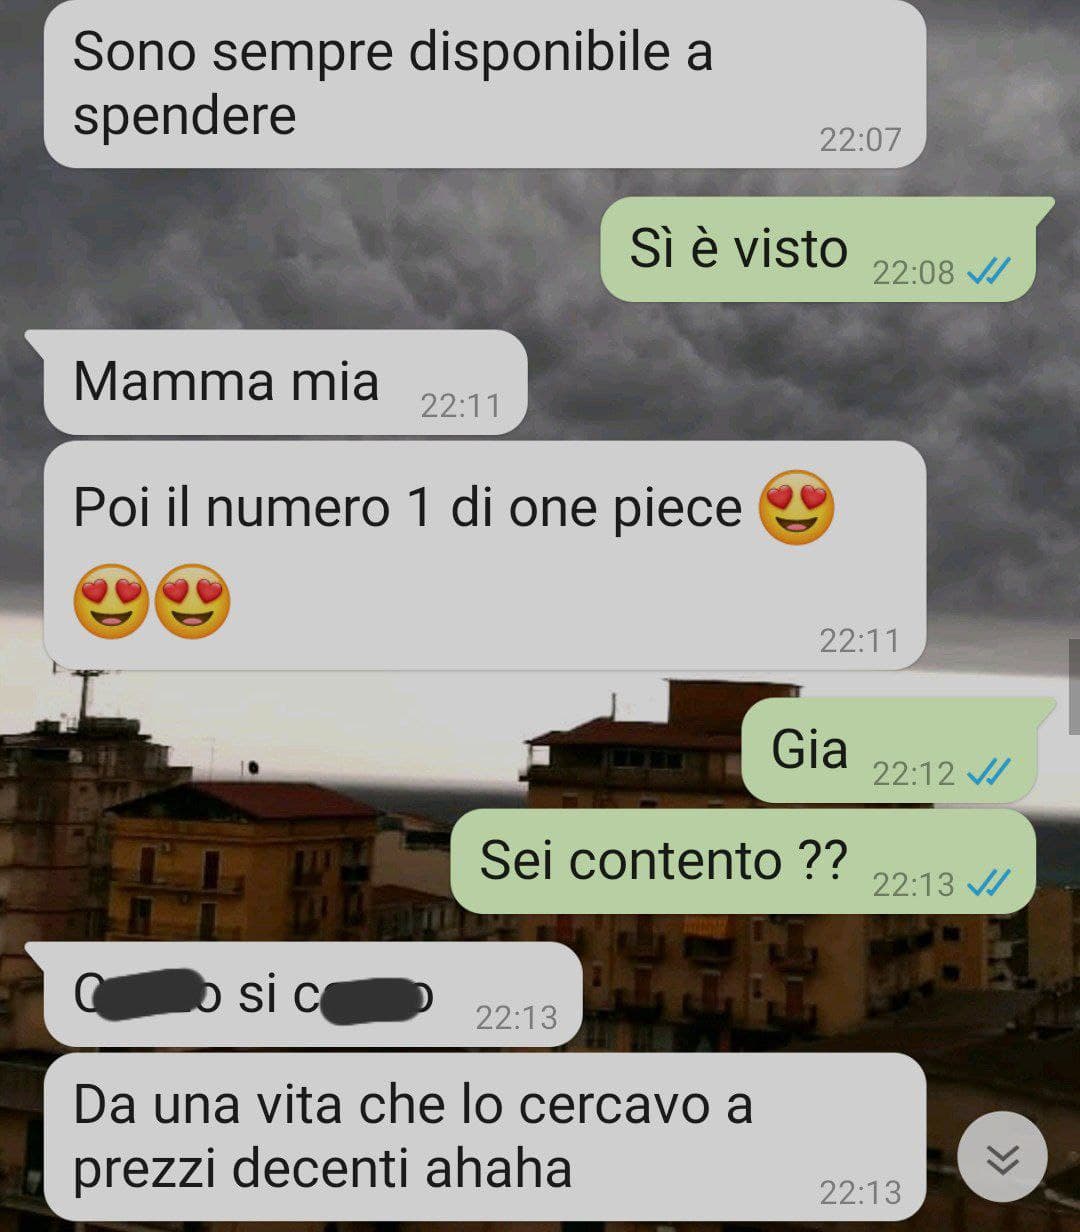This screenshot has width=1080, height=1232.
Task: Select 'Da una vita che lo cercavo' message
Action: click(x=485, y=1137)
